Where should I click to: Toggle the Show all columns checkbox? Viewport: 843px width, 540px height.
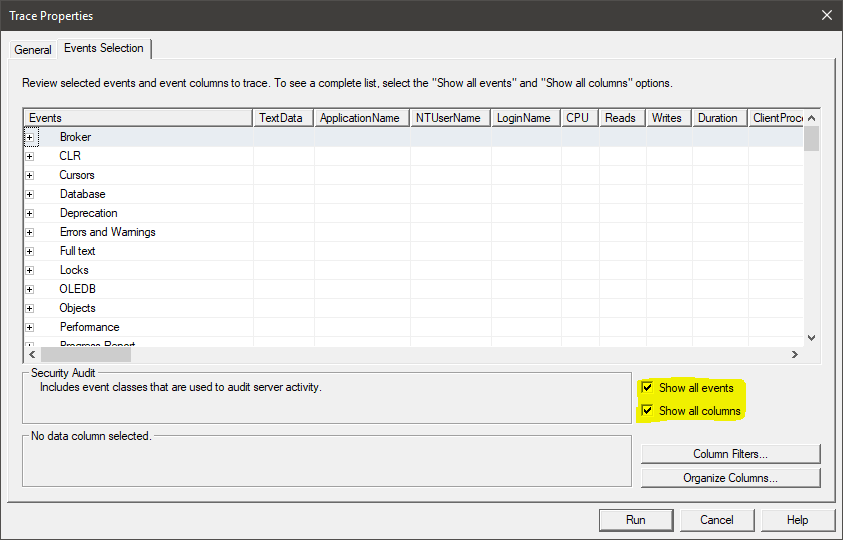click(x=648, y=411)
